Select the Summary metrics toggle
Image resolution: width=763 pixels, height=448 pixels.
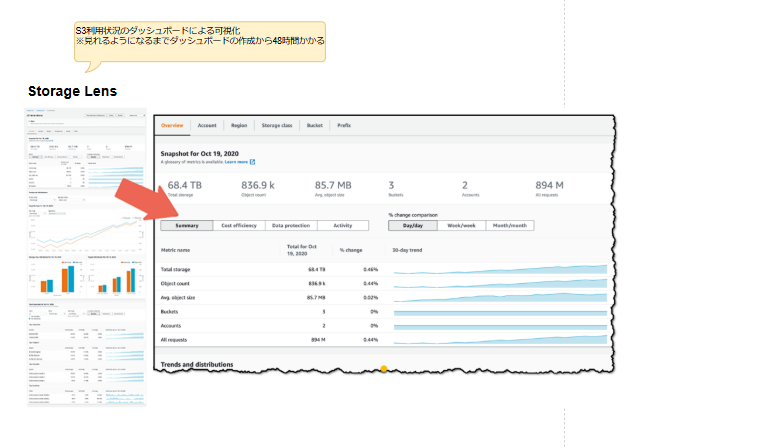(x=187, y=226)
